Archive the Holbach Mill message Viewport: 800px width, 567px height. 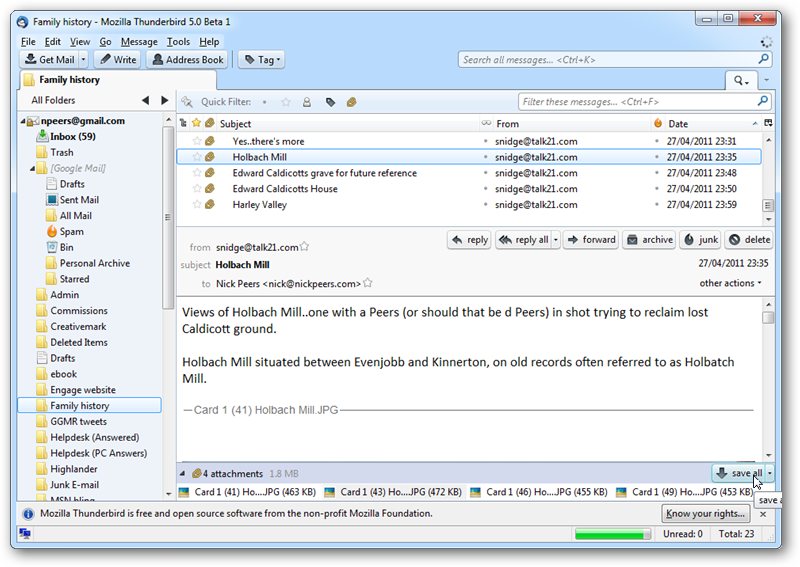[649, 239]
